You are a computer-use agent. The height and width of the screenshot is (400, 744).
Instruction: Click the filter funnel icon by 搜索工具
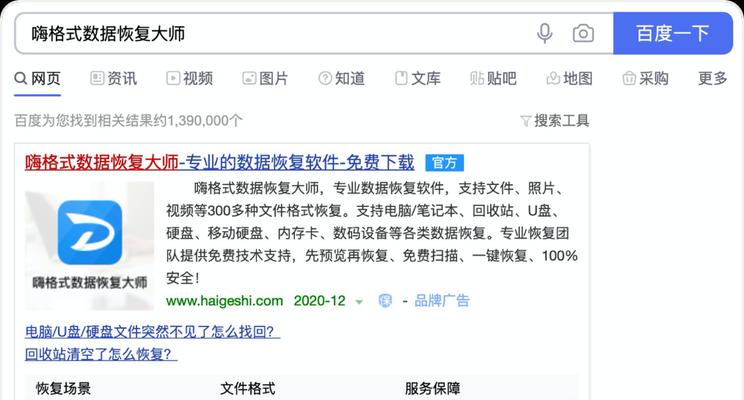(525, 121)
